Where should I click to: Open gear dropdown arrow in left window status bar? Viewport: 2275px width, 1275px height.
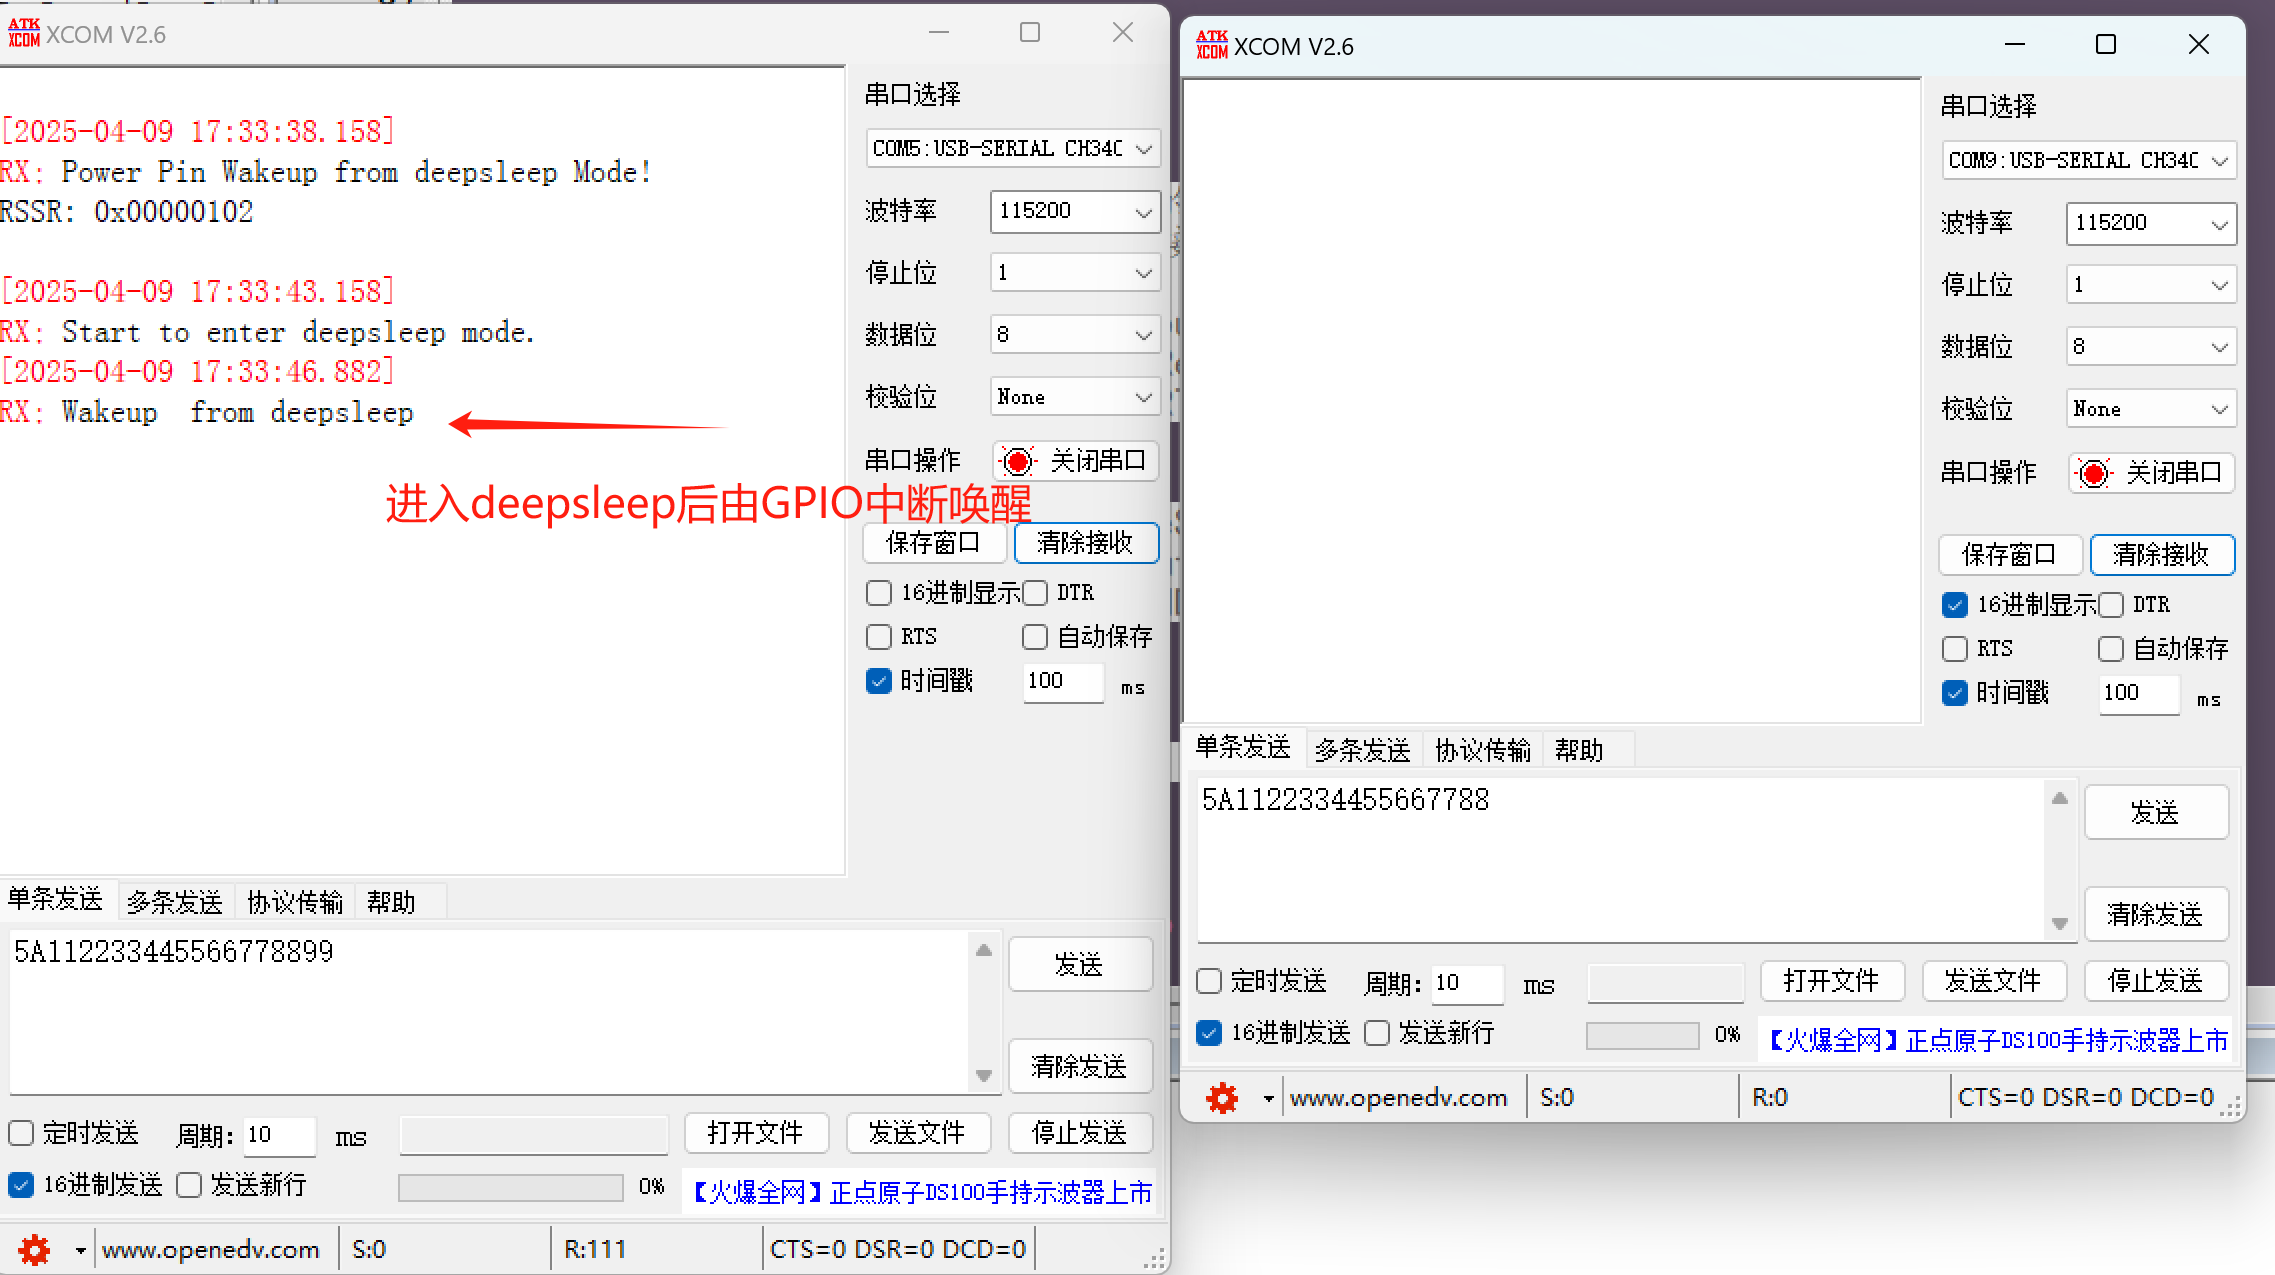click(x=80, y=1250)
